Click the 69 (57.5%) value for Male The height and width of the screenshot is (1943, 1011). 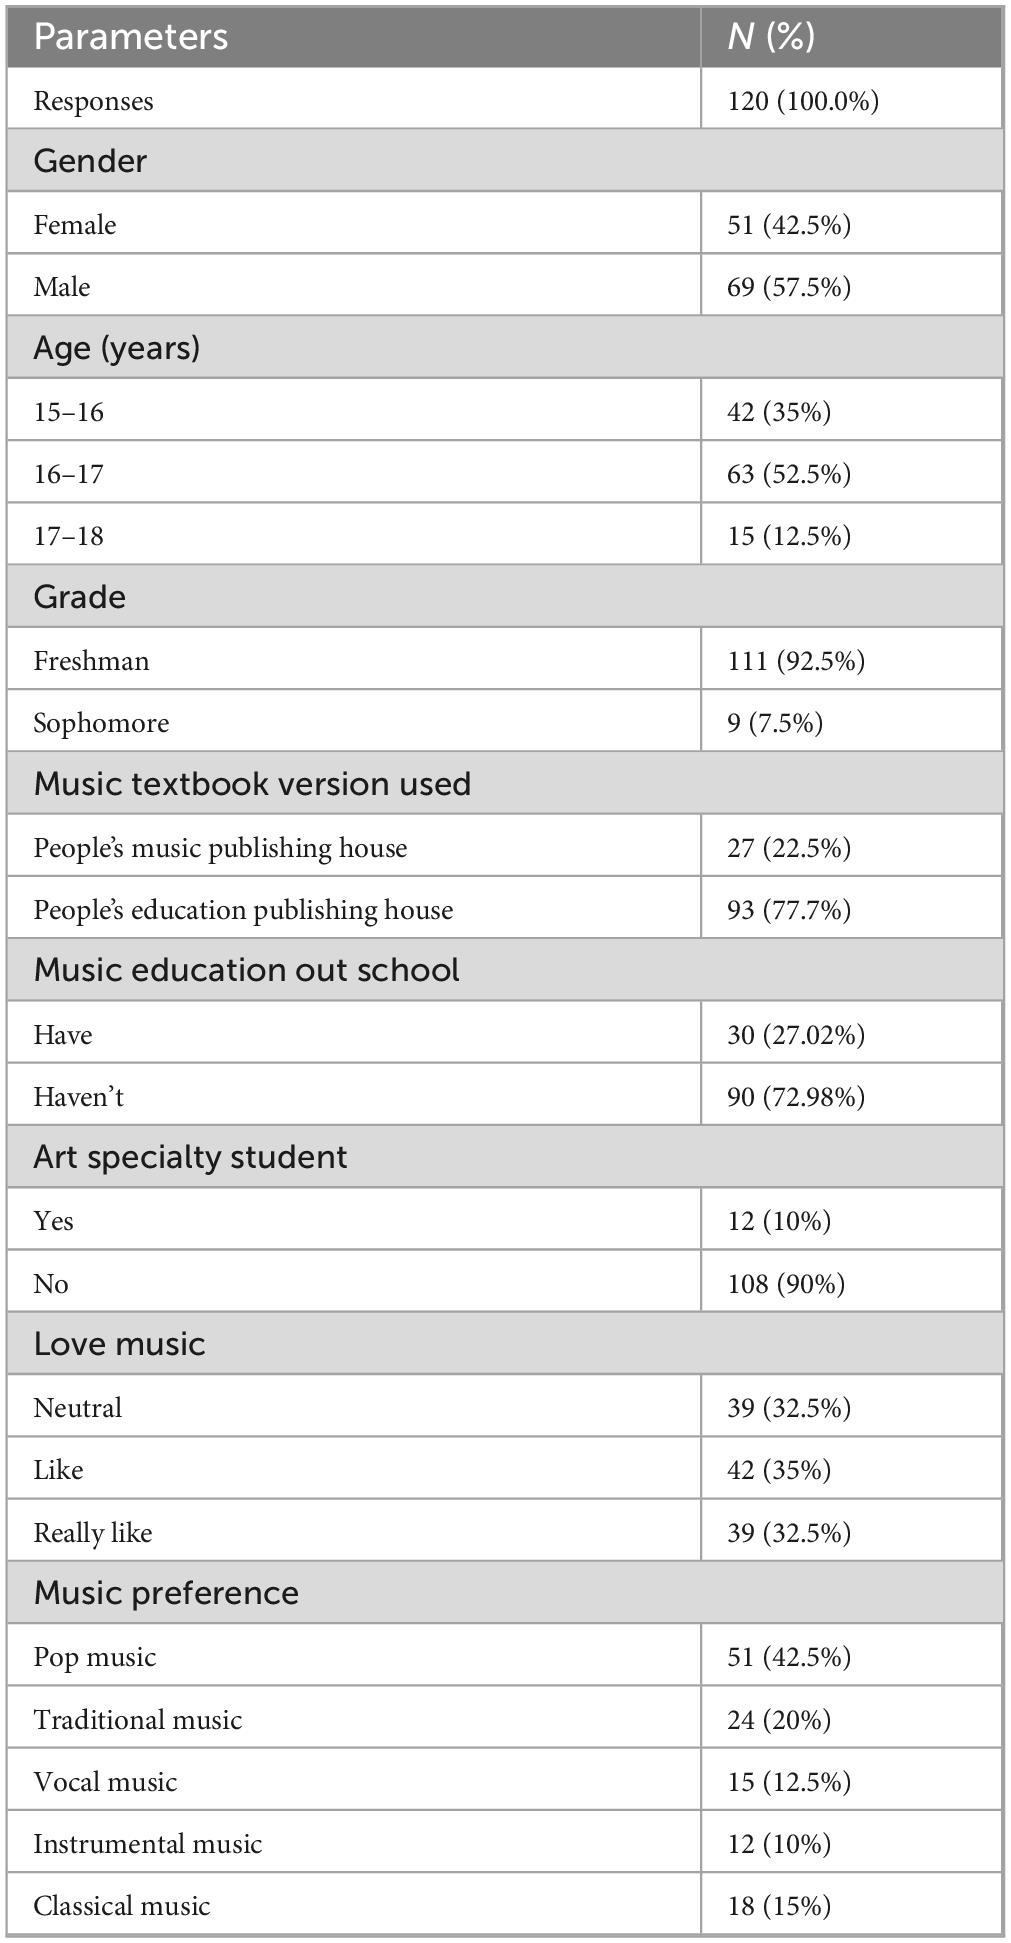click(x=789, y=287)
